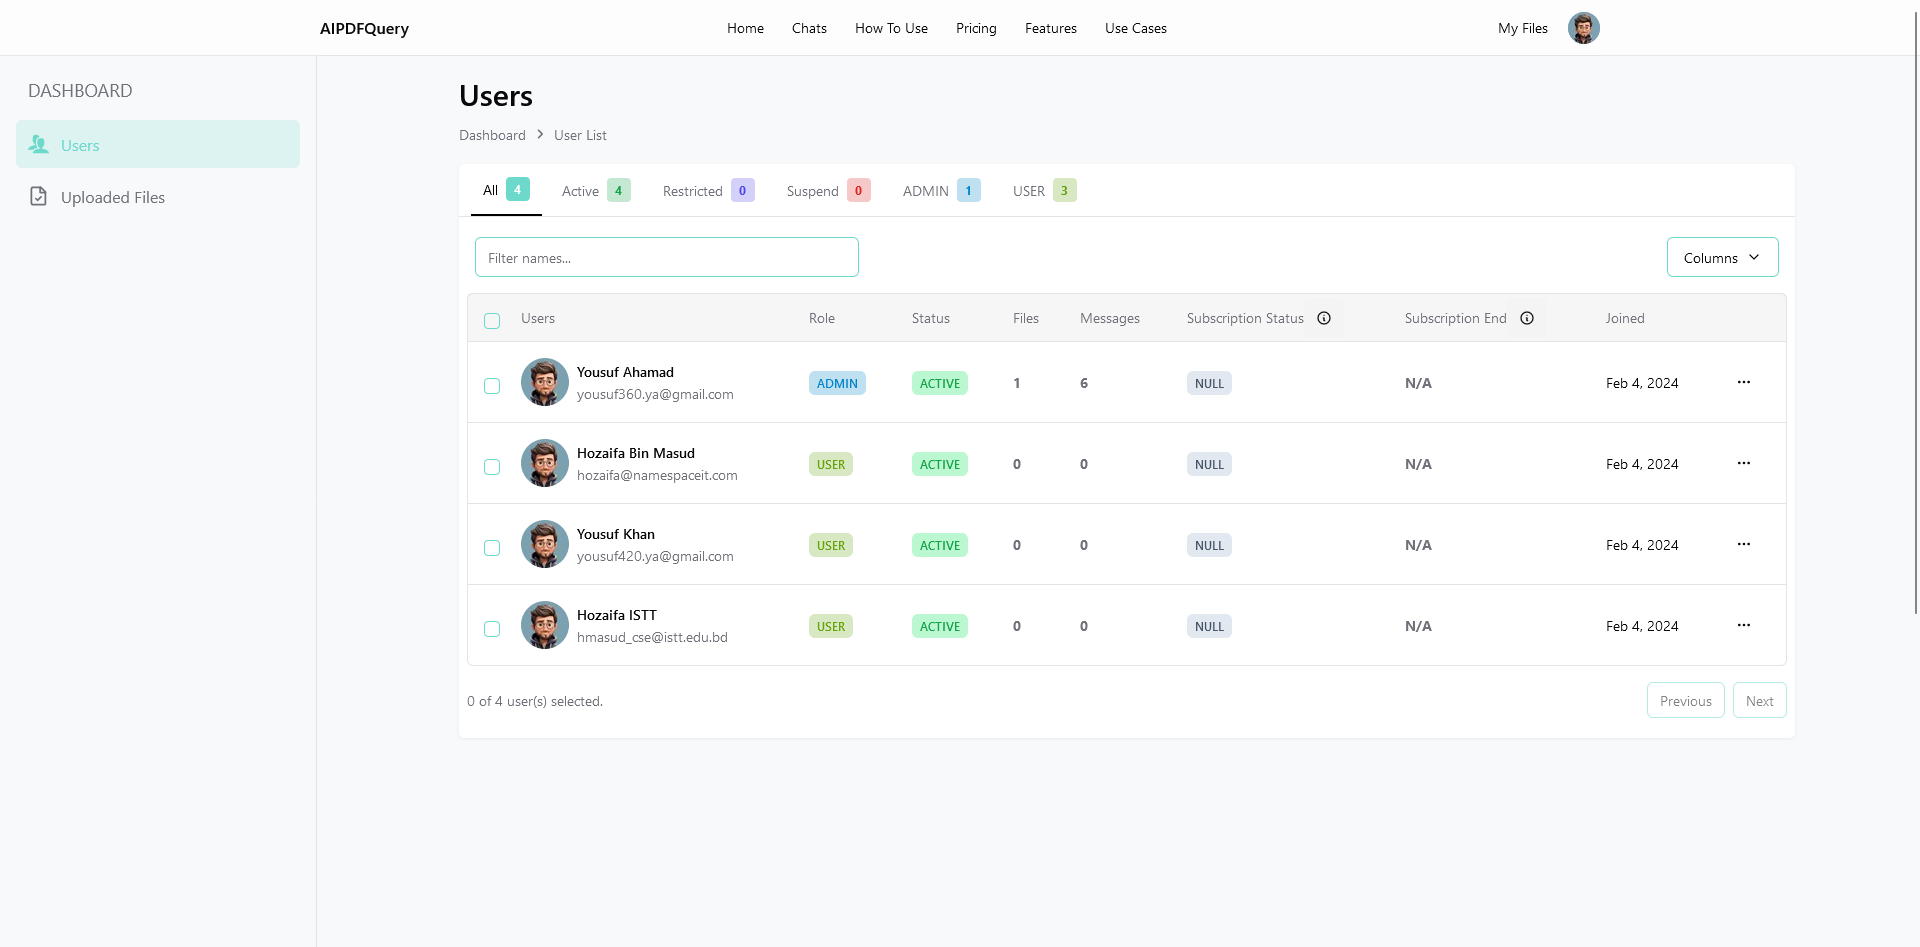1920x947 pixels.
Task: Switch to the ADMIN role tab
Action: (x=941, y=191)
